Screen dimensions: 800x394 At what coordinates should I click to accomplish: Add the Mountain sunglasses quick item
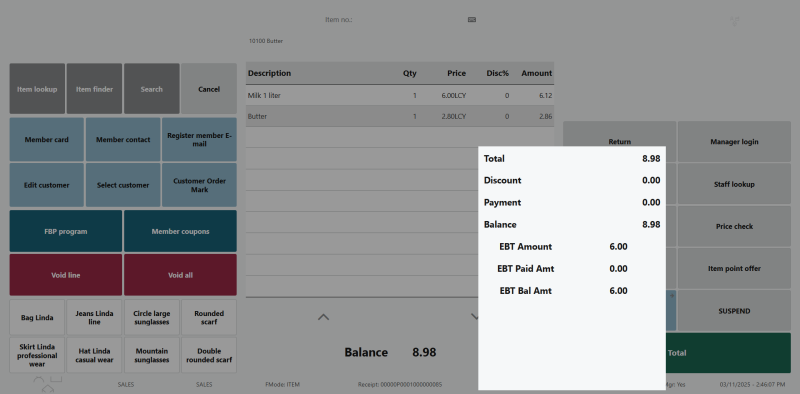click(x=152, y=355)
